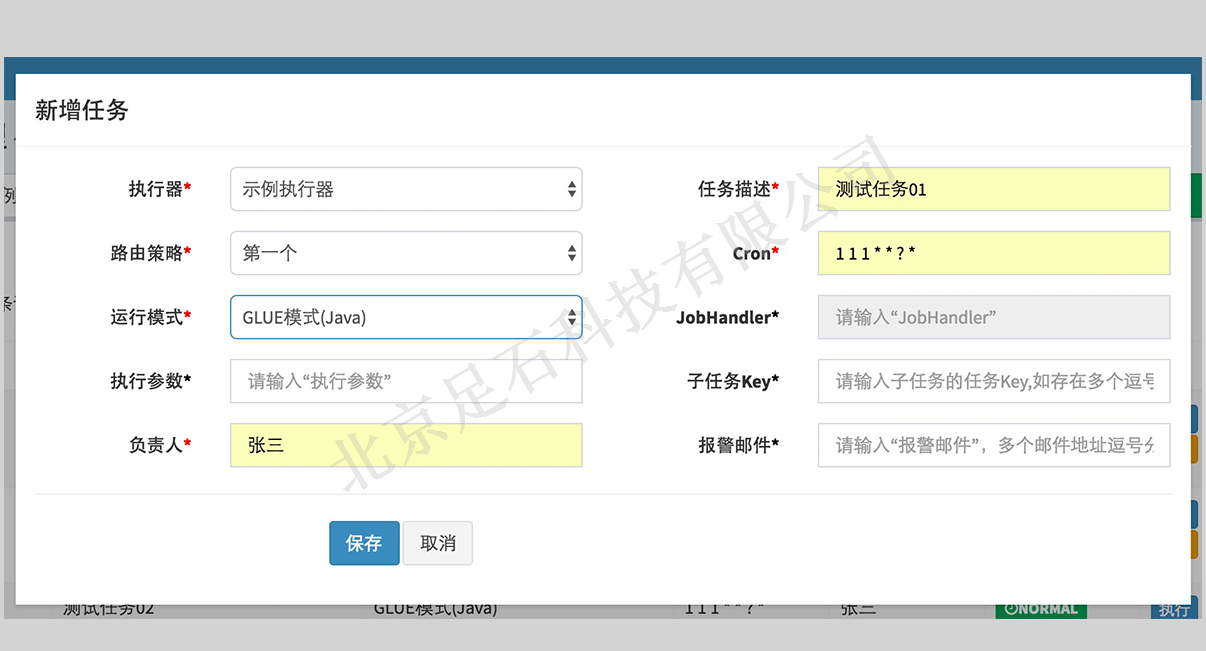Screen dimensions: 1206x651
Task: Focus the Cron expression input field
Action: pos(993,253)
